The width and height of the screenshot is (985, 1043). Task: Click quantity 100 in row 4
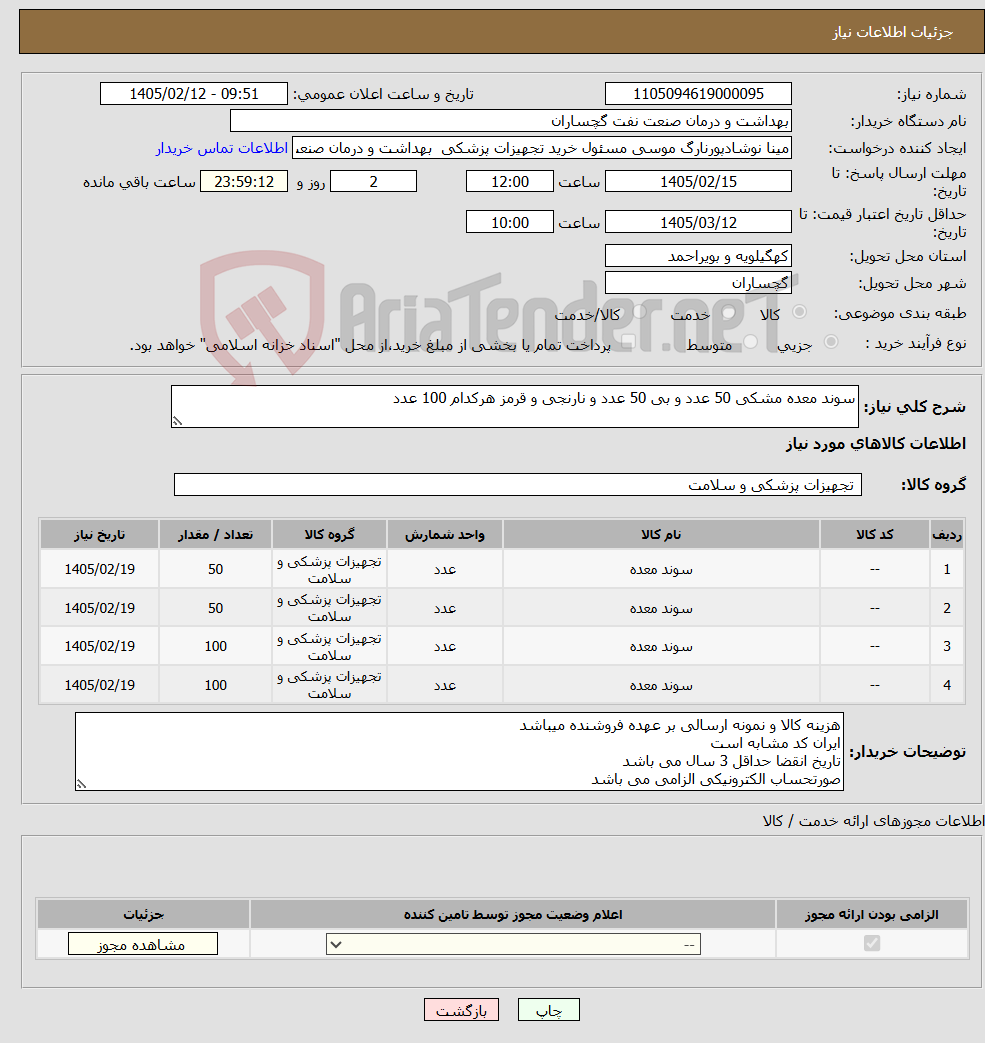click(215, 685)
